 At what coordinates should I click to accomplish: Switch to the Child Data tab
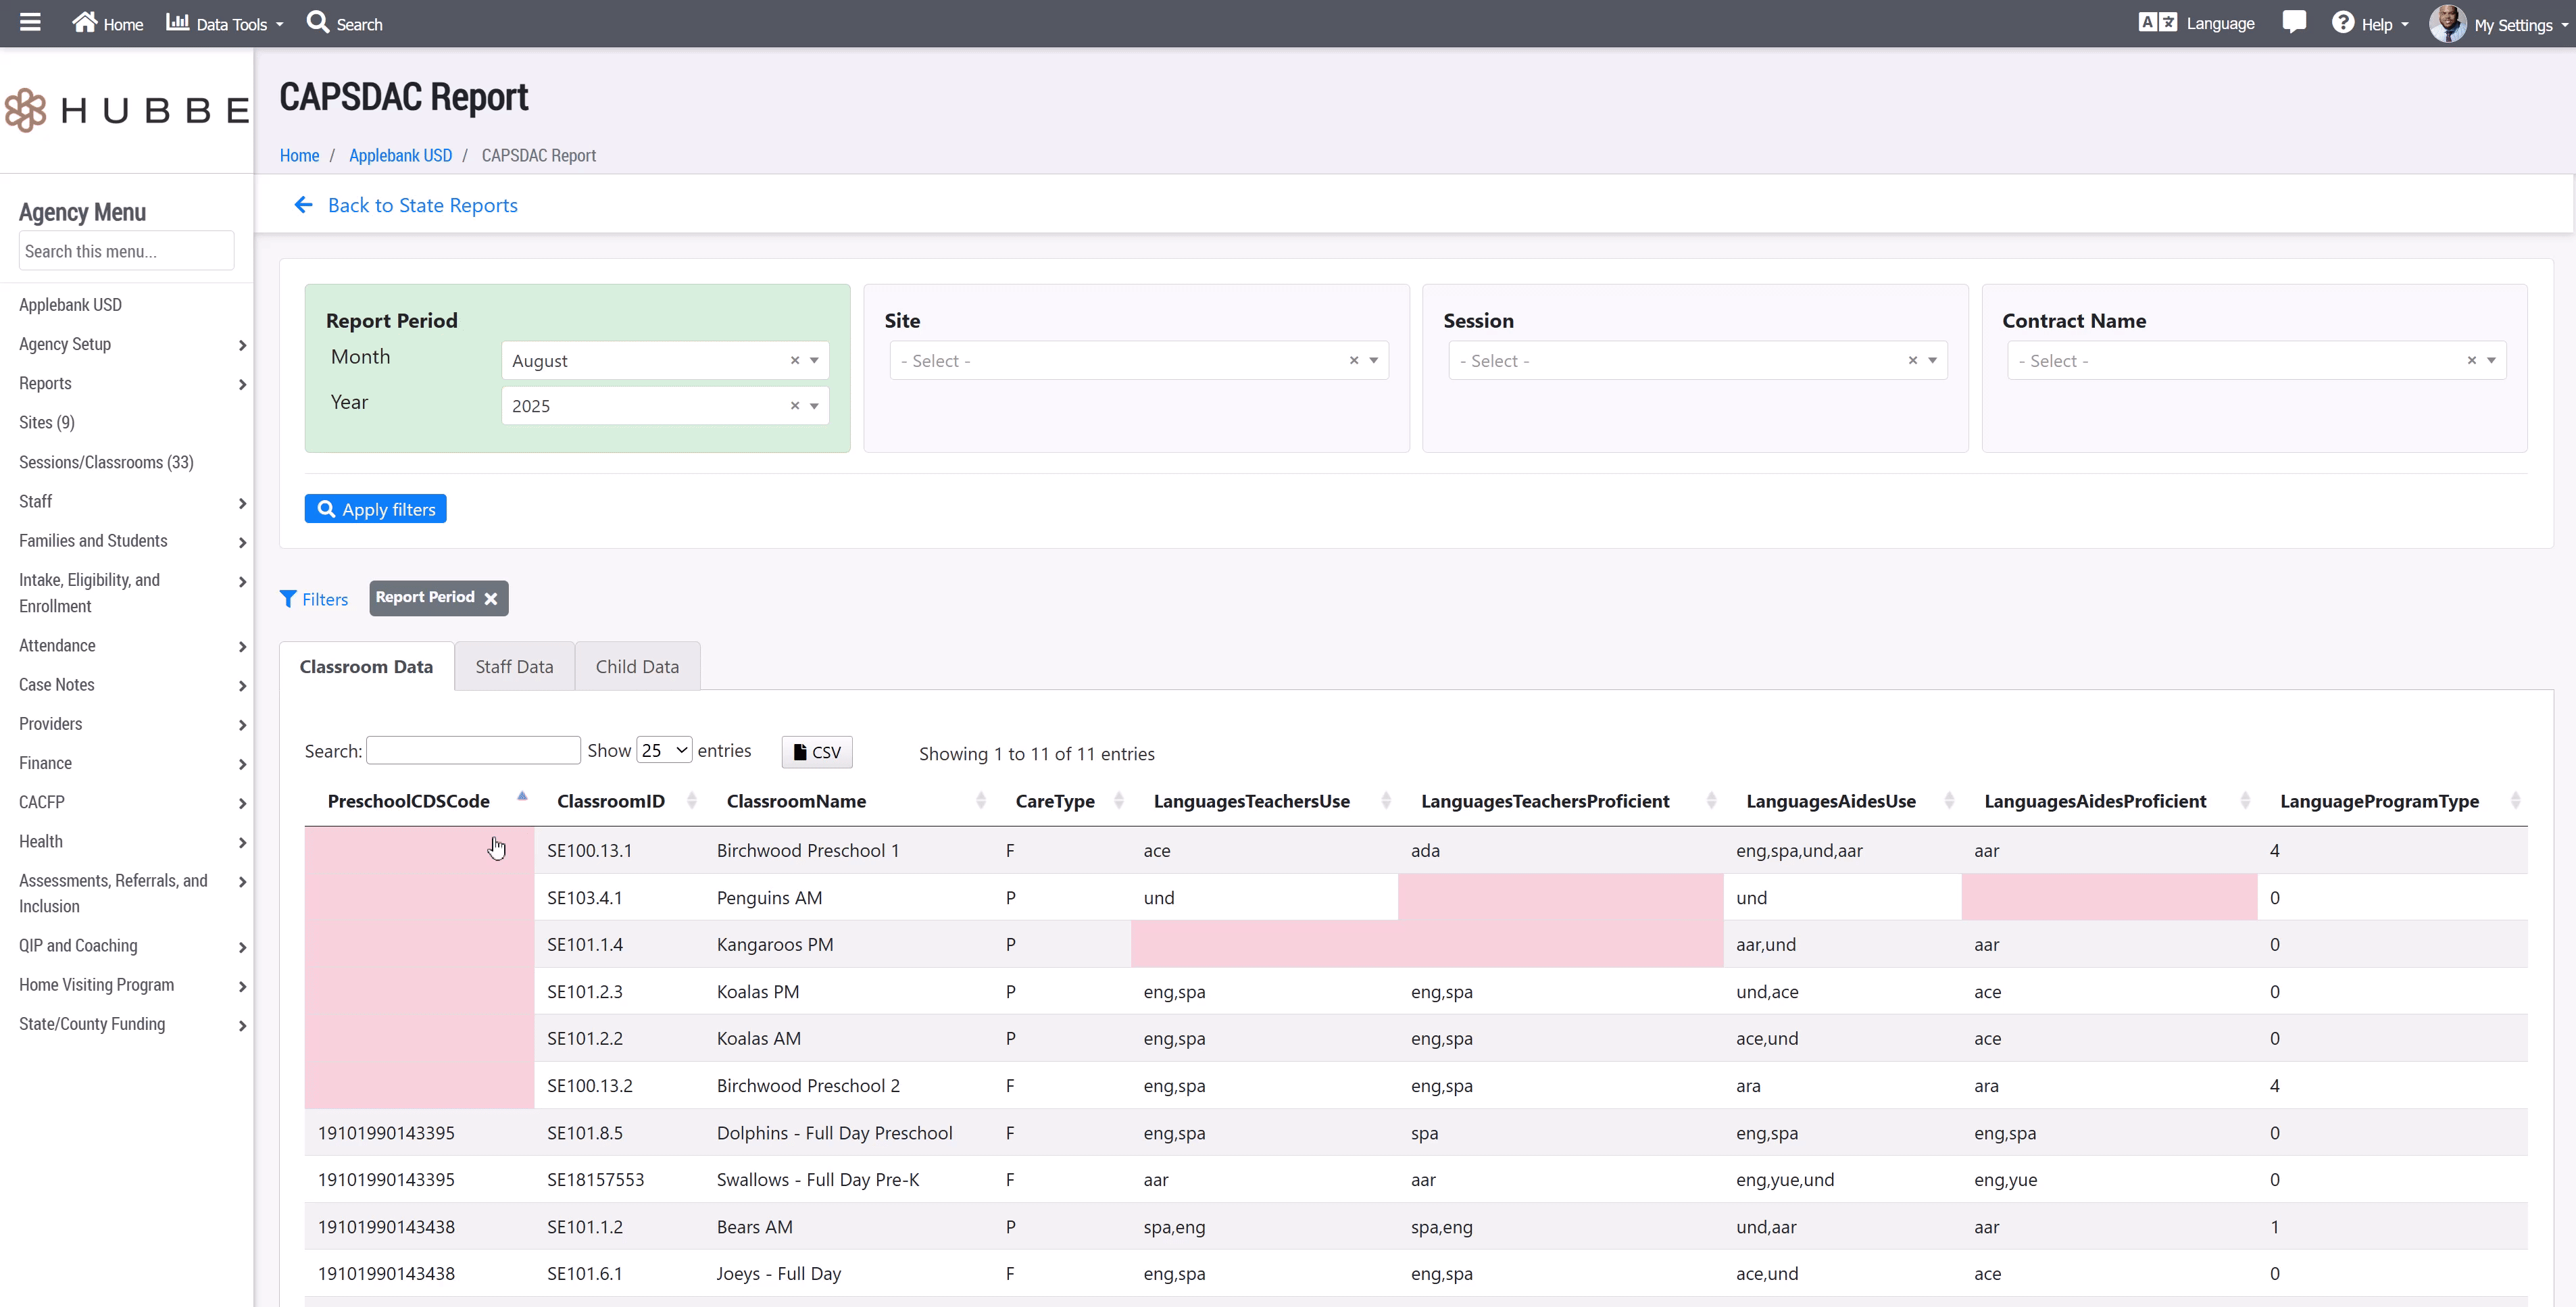[x=637, y=667]
